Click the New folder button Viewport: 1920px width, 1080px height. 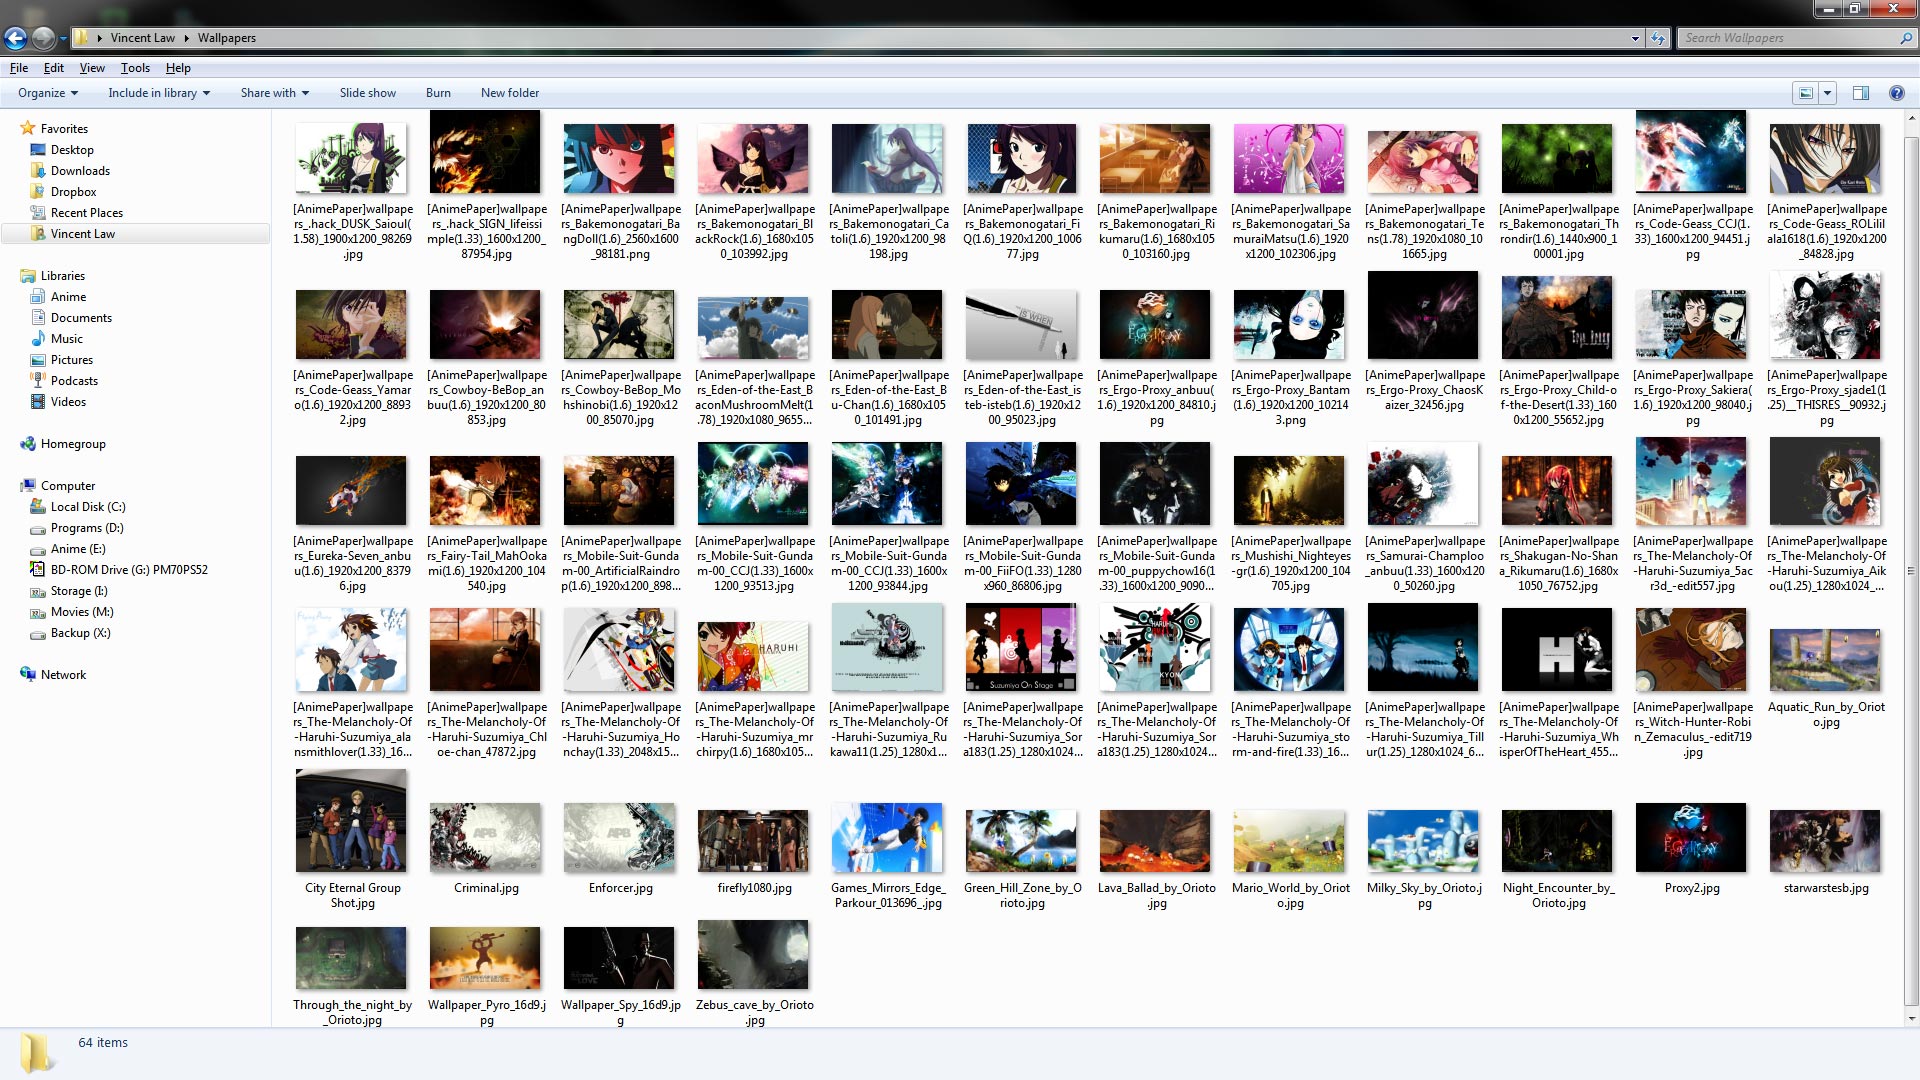(509, 93)
